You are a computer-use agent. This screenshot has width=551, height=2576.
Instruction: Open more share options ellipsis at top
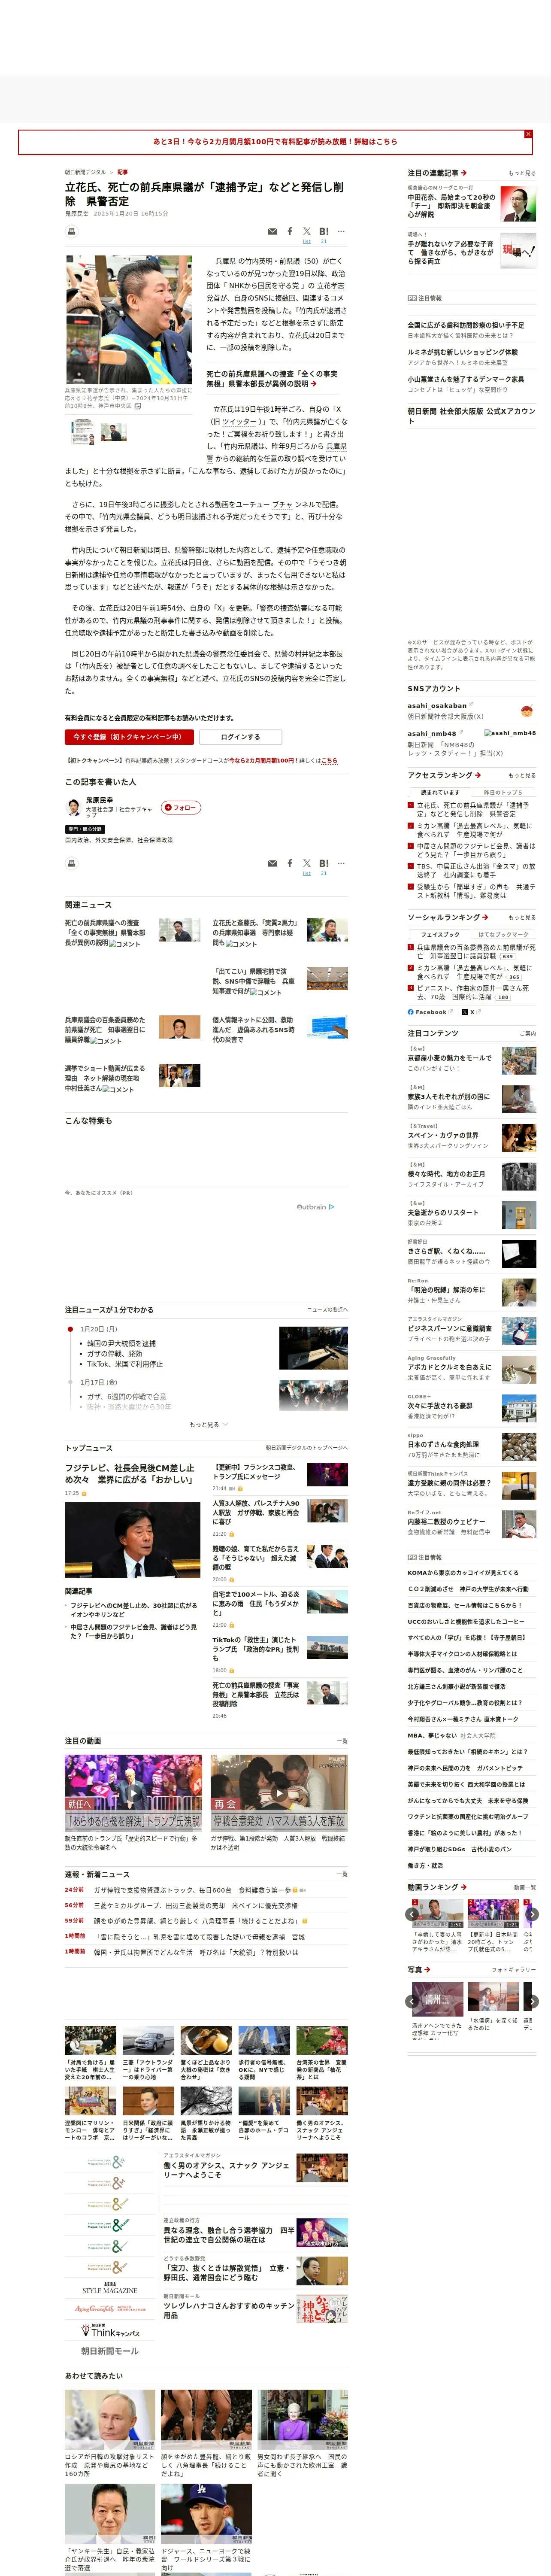pos(341,231)
